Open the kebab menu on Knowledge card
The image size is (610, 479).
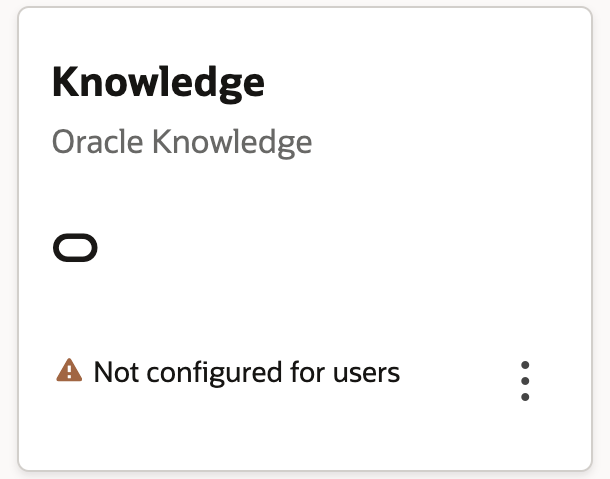[525, 381]
